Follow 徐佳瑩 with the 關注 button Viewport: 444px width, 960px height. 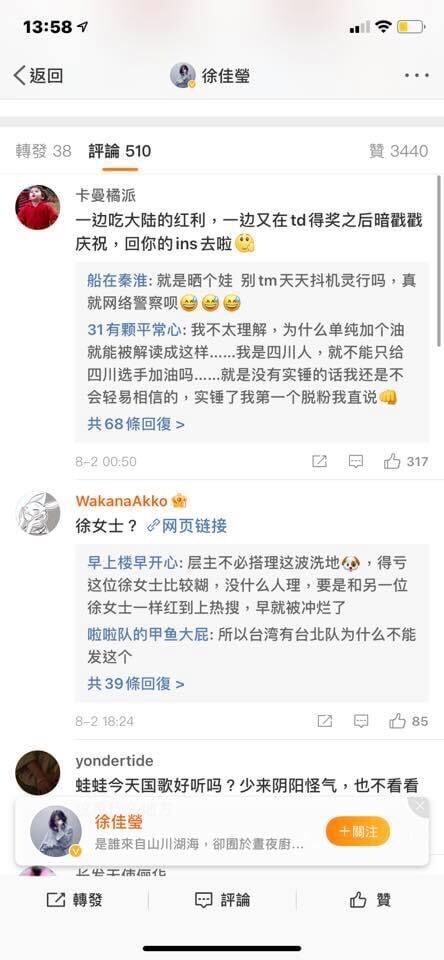pyautogui.click(x=358, y=831)
